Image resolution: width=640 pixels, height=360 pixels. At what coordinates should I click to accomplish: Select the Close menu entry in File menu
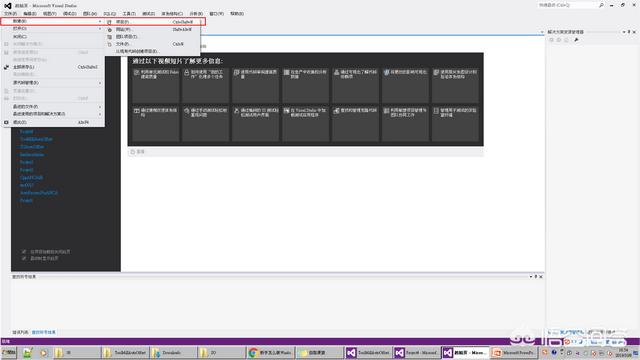[x=20, y=36]
